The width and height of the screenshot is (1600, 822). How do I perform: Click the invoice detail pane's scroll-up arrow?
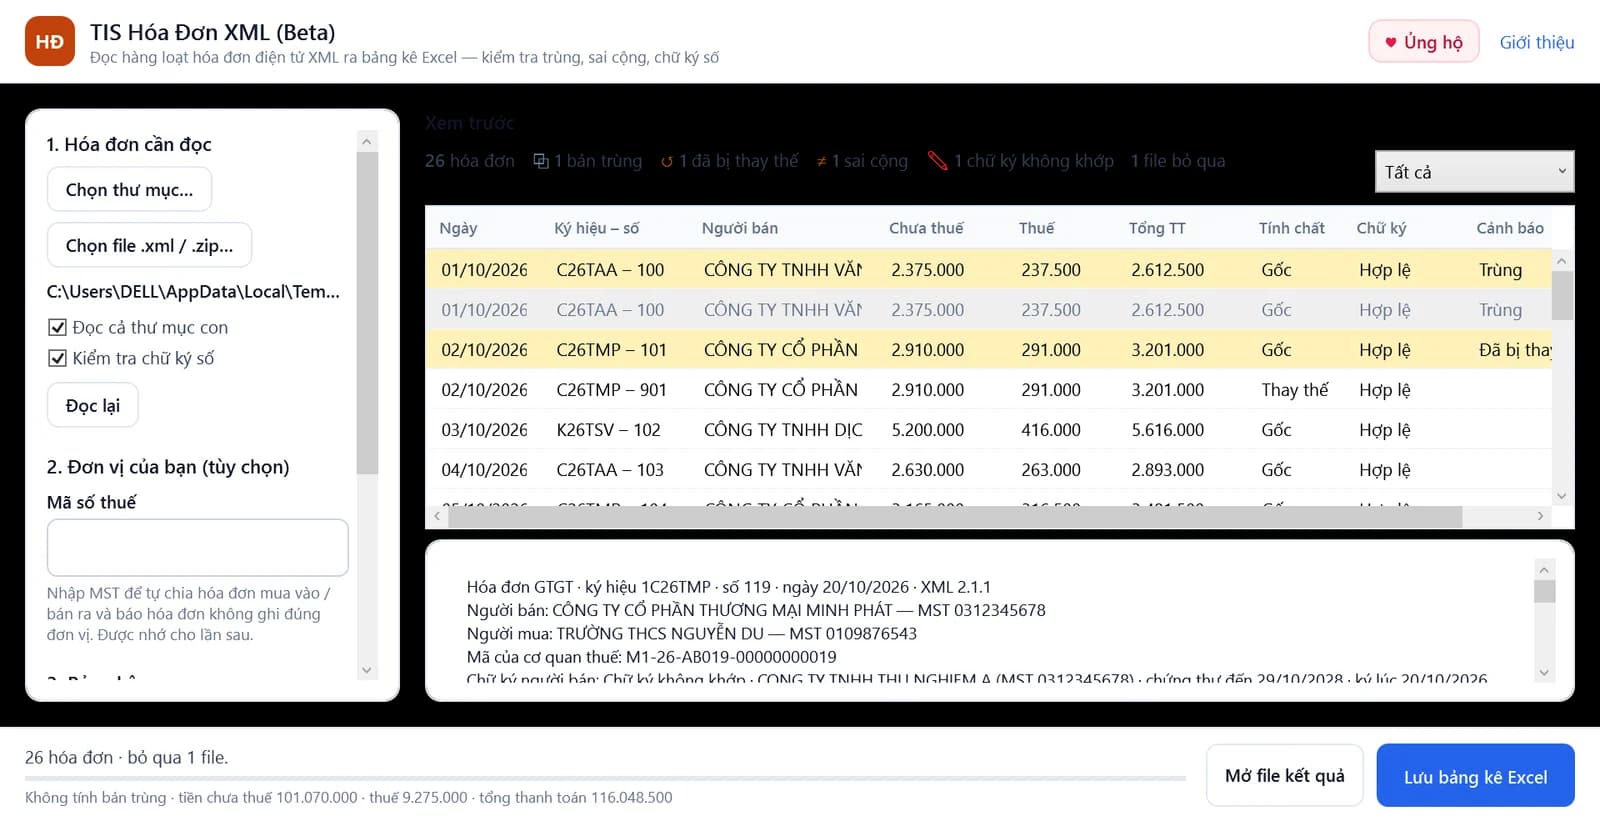[x=1544, y=570]
